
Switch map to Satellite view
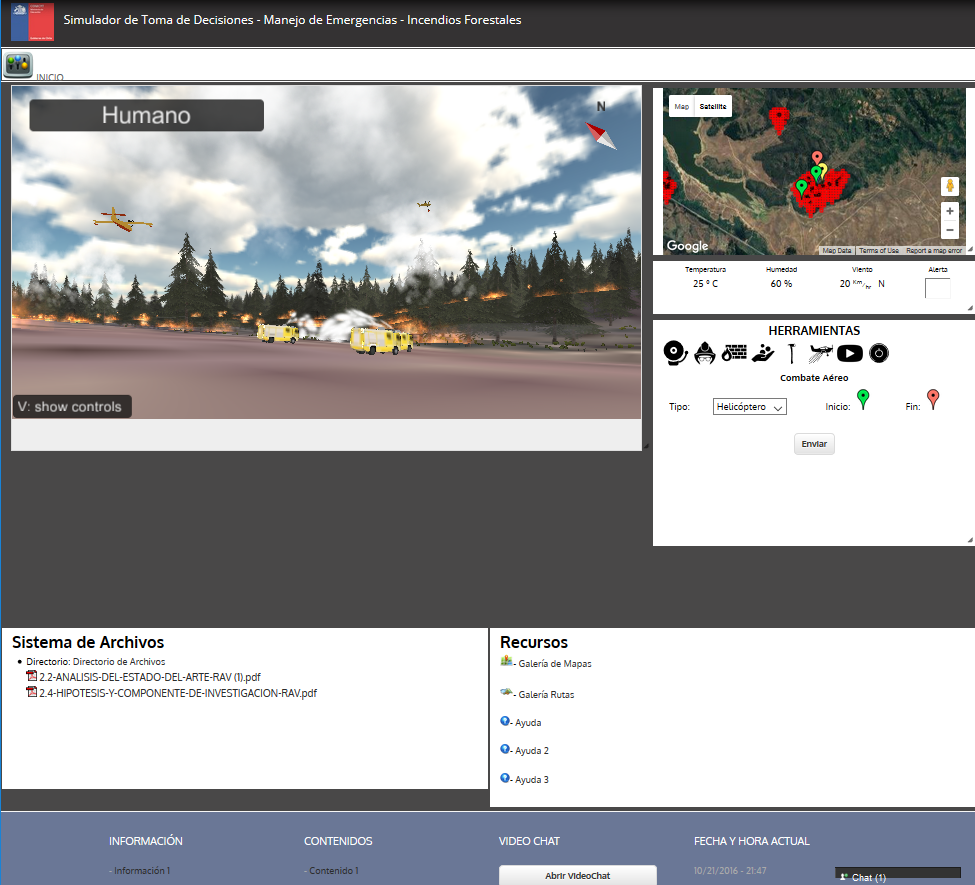pos(713,106)
